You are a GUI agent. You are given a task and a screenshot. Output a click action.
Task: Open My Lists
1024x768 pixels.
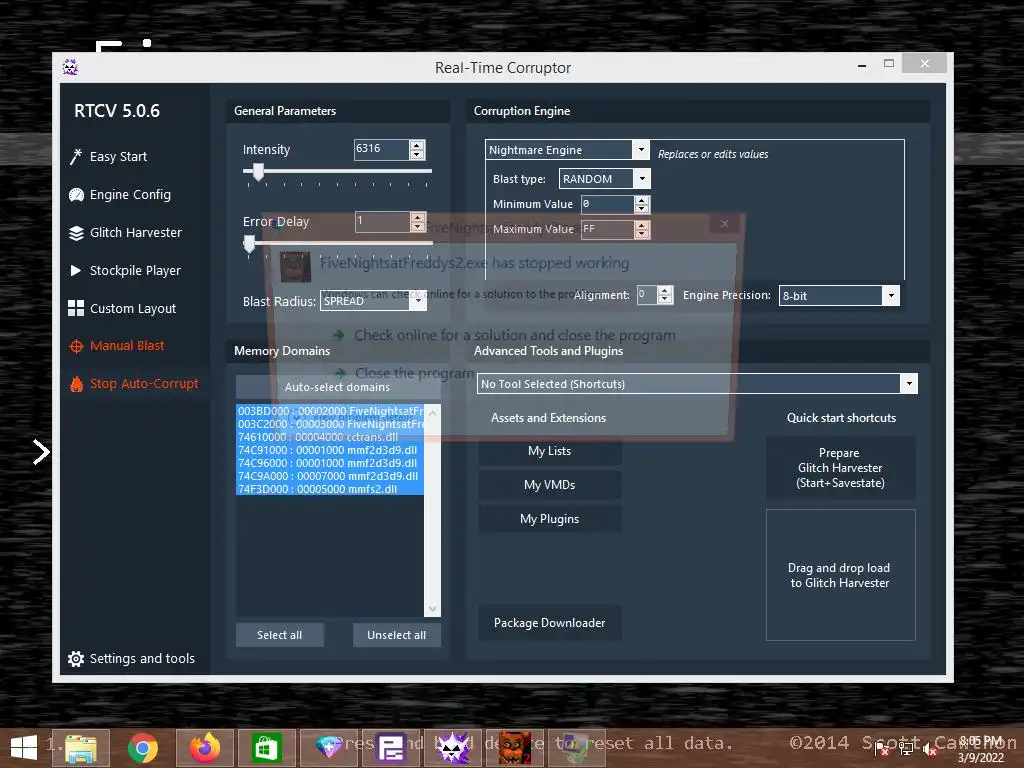point(550,451)
